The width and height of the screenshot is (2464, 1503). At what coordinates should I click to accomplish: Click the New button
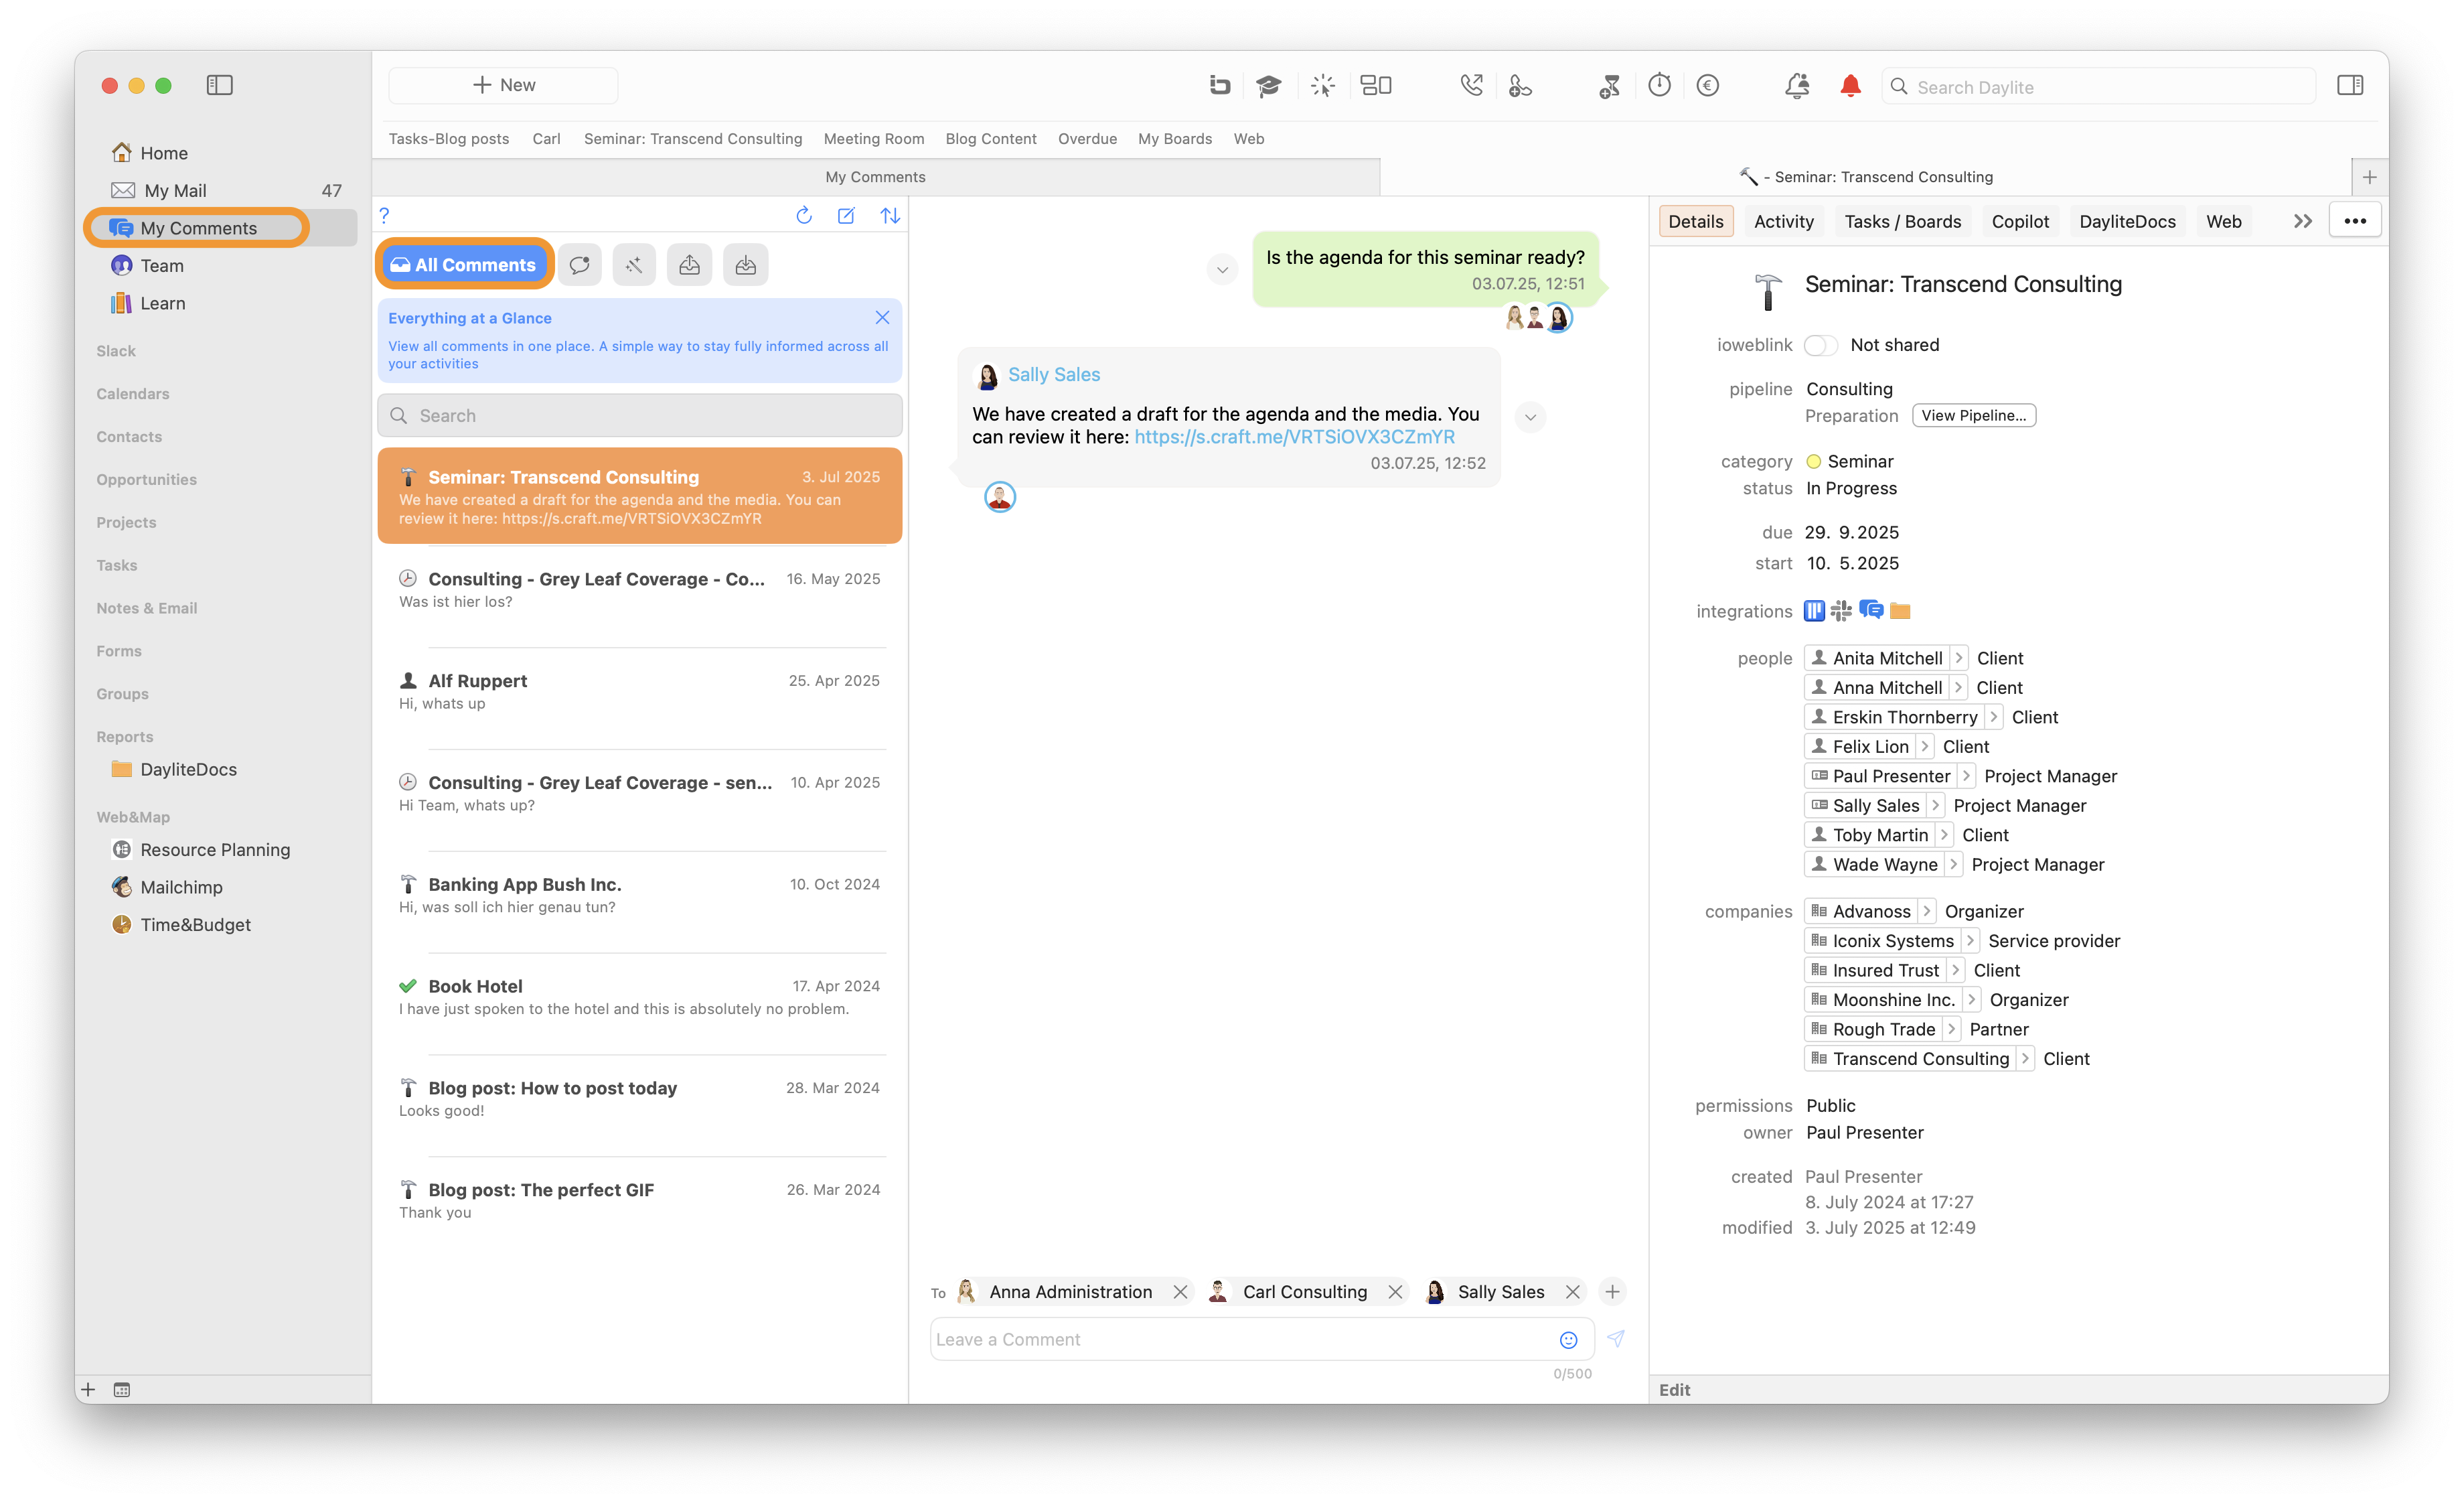pos(504,85)
